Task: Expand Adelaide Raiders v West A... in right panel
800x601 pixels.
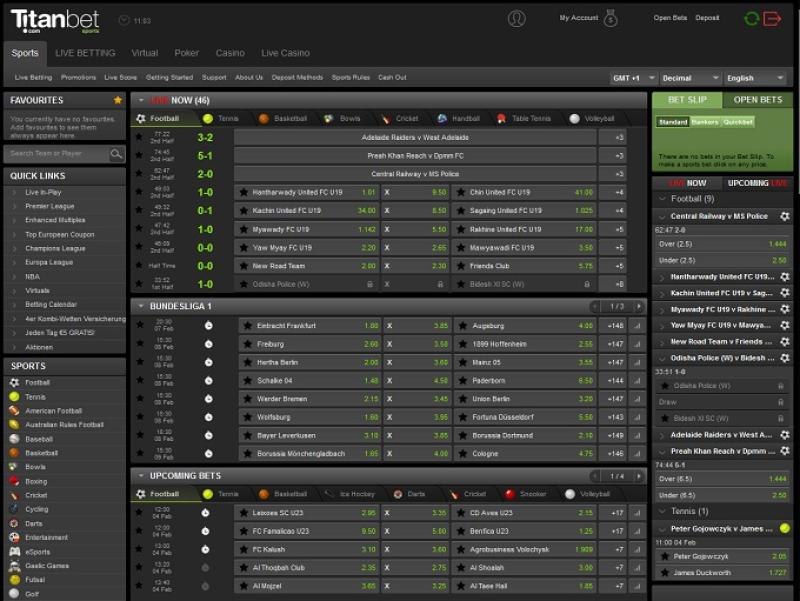Action: (x=662, y=435)
